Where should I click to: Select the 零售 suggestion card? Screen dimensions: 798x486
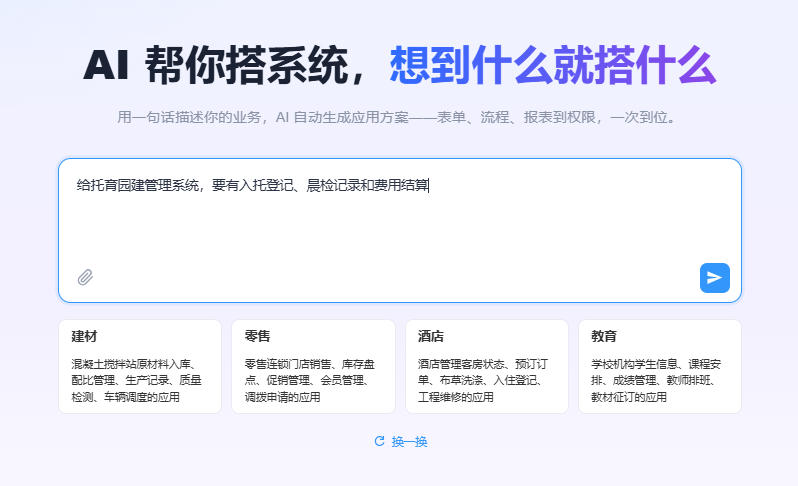point(314,366)
